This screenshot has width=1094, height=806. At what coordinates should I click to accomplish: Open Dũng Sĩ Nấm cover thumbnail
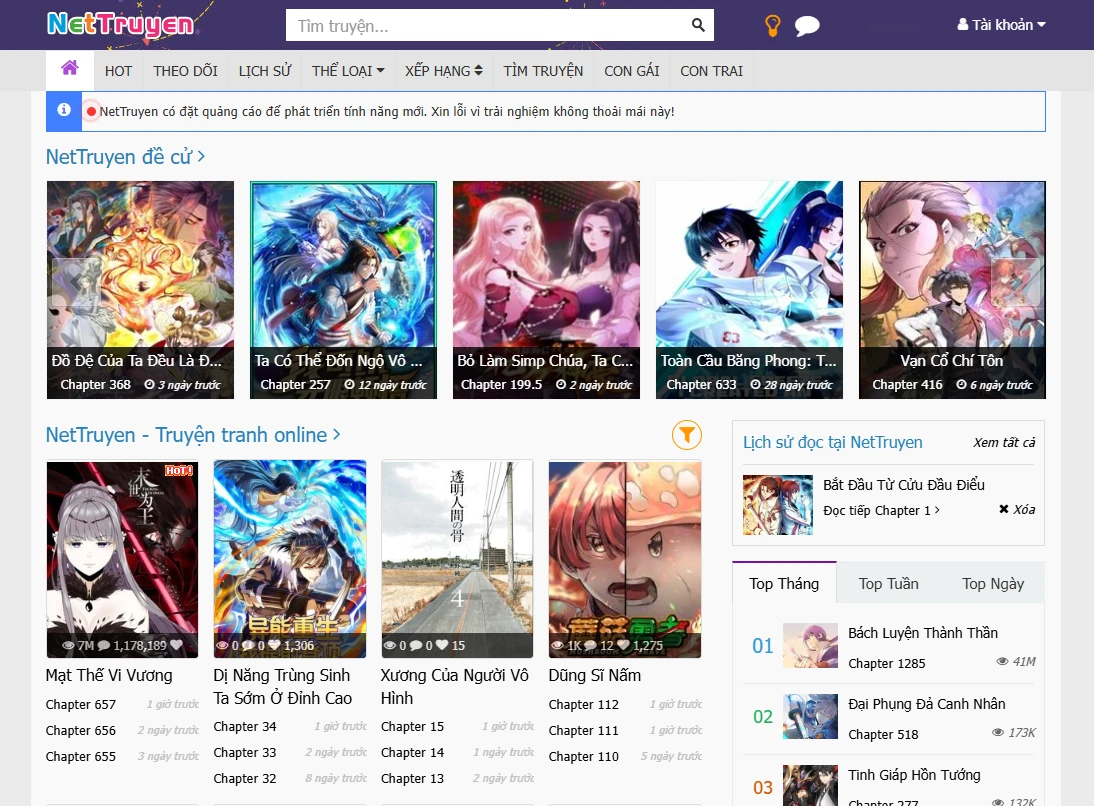coord(624,558)
